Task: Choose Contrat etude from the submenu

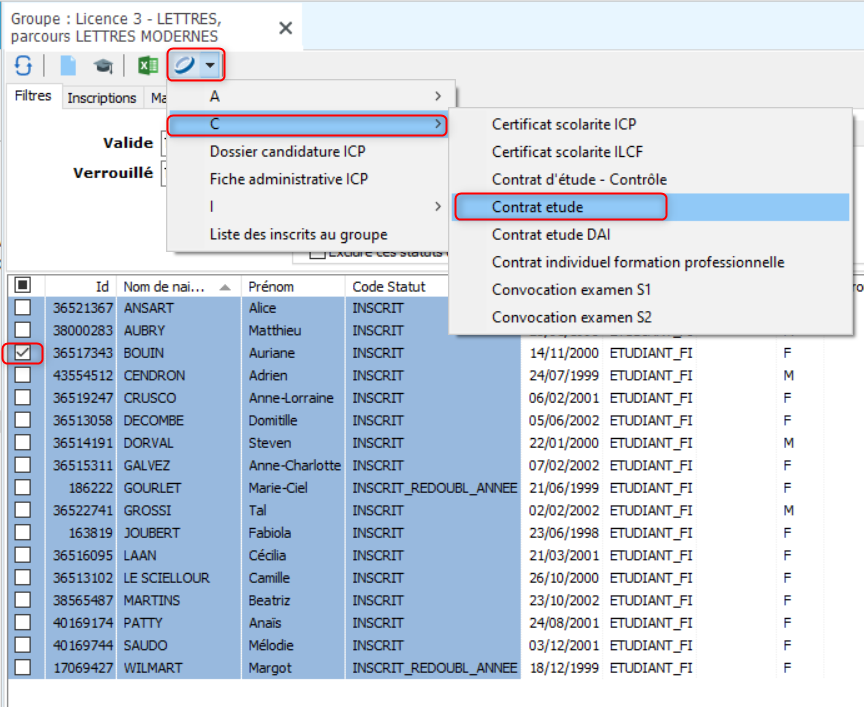Action: coord(538,207)
